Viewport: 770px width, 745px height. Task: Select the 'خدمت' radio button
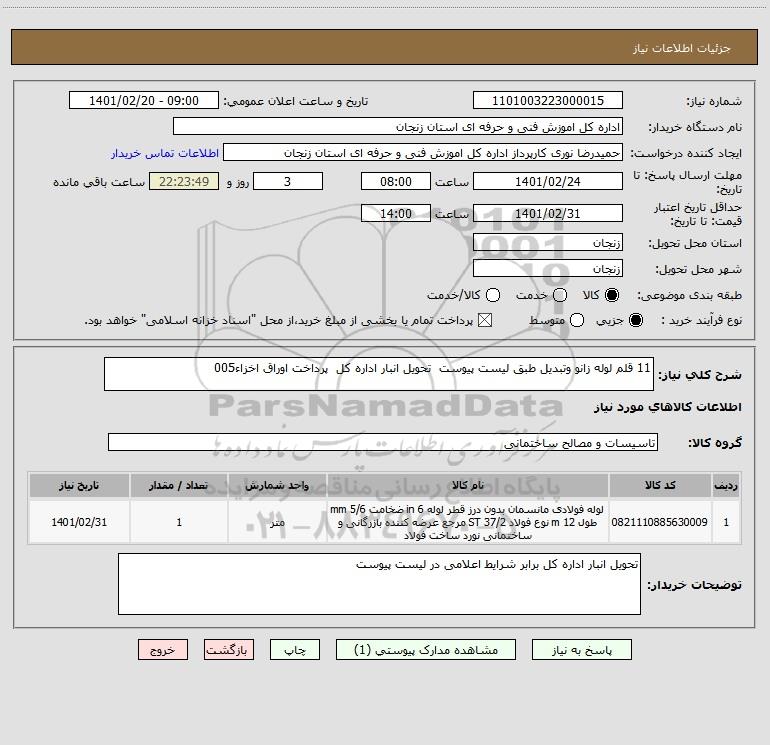point(560,295)
